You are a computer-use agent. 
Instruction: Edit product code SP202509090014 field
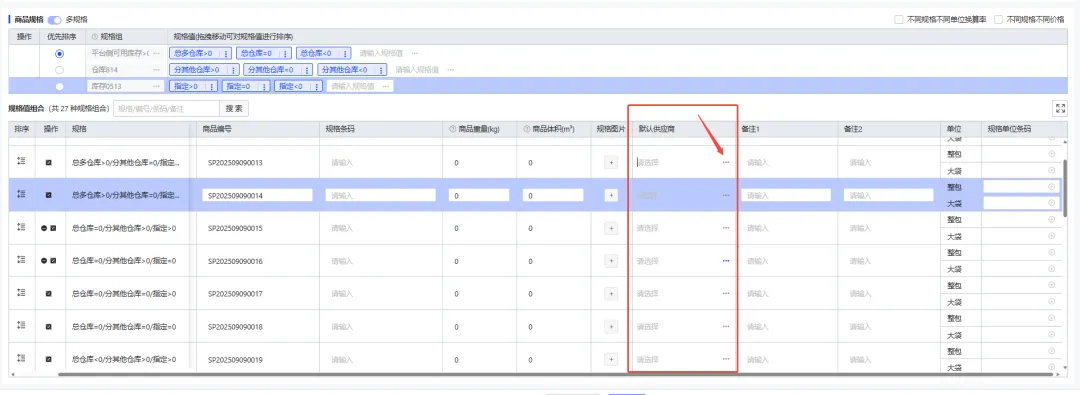click(x=258, y=195)
